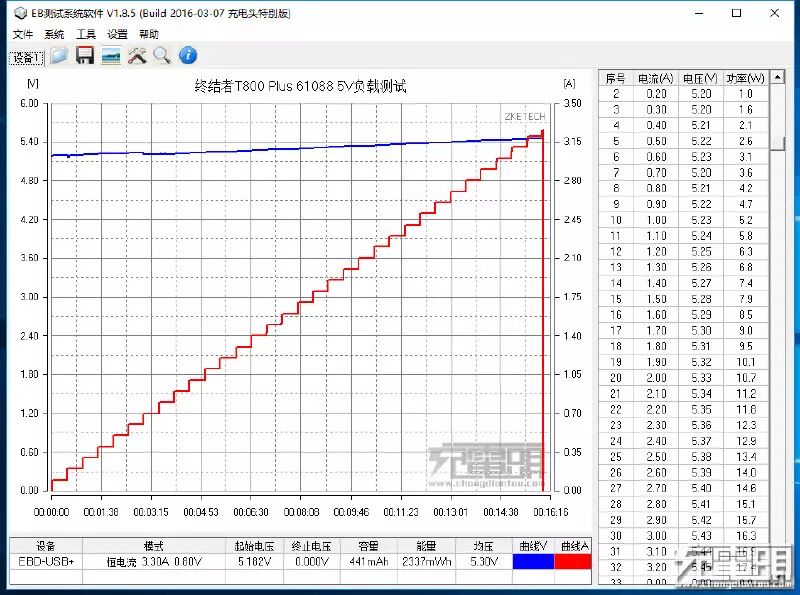Click power value 7.4 in row 14
The height and width of the screenshot is (595, 800).
click(x=746, y=283)
